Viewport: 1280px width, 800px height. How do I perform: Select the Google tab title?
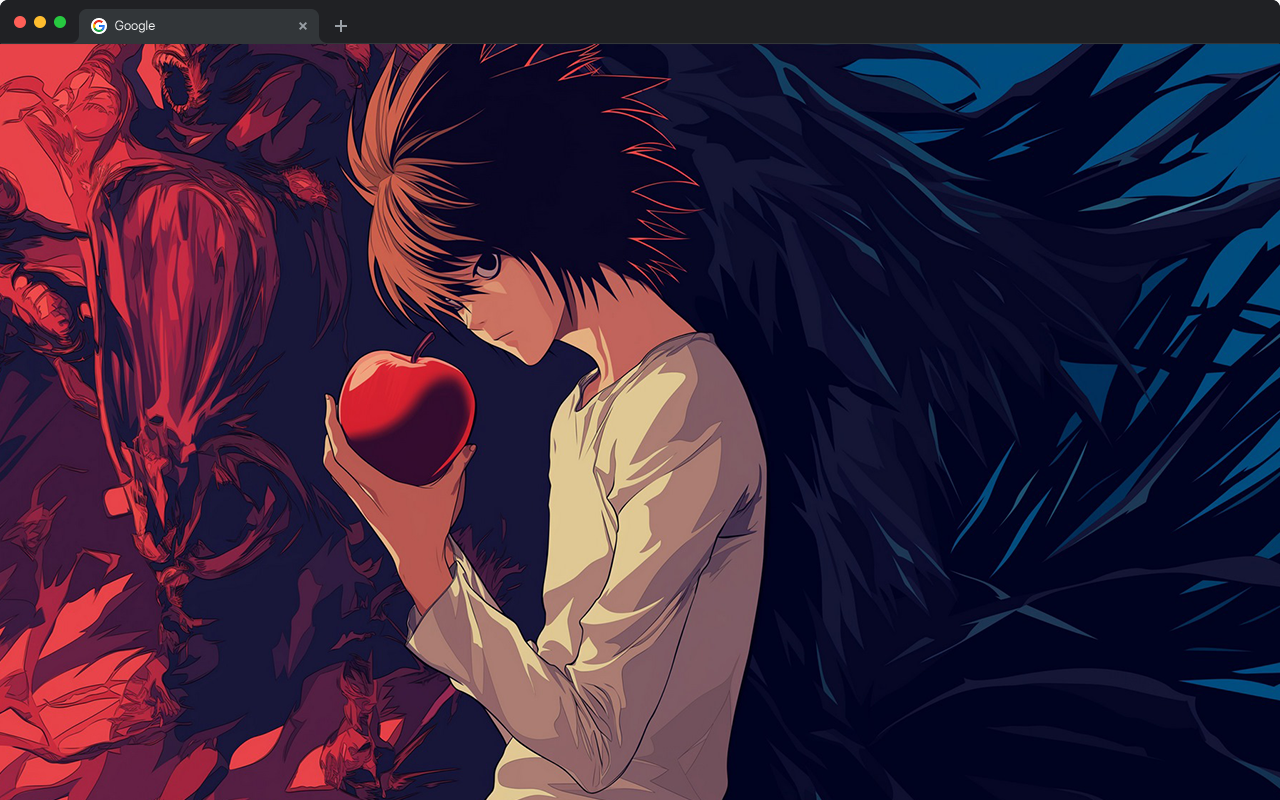pyautogui.click(x=135, y=26)
